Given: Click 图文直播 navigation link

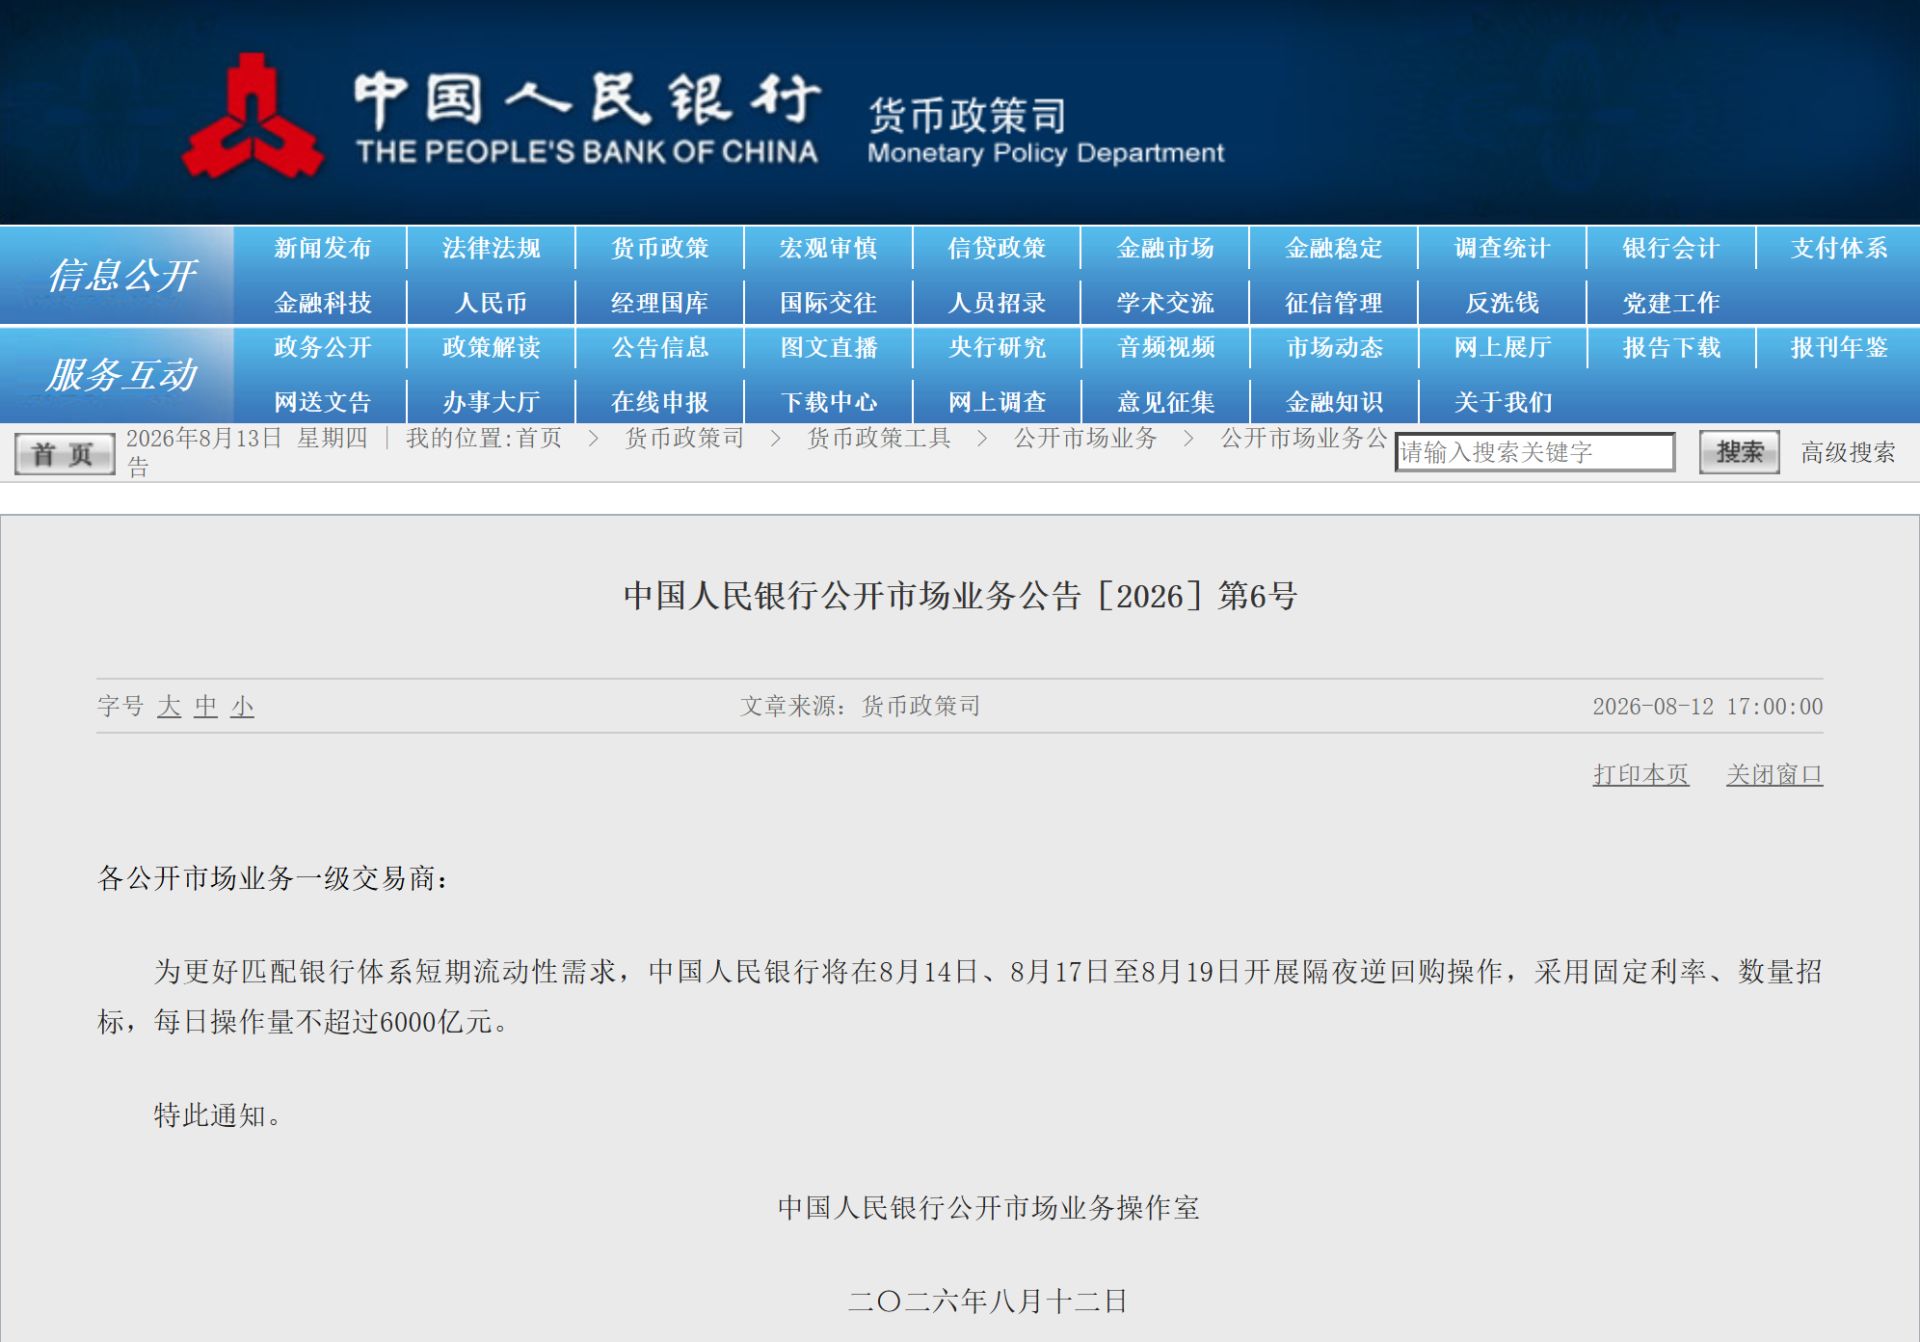Looking at the screenshot, I should 828,347.
